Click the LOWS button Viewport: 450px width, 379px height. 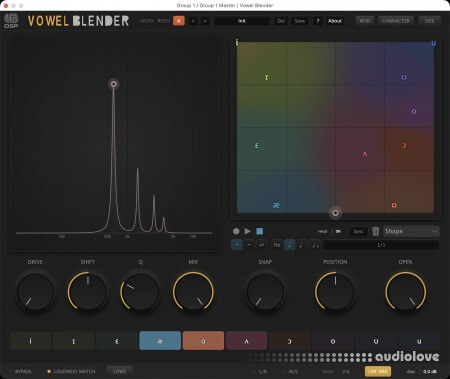coord(120,371)
